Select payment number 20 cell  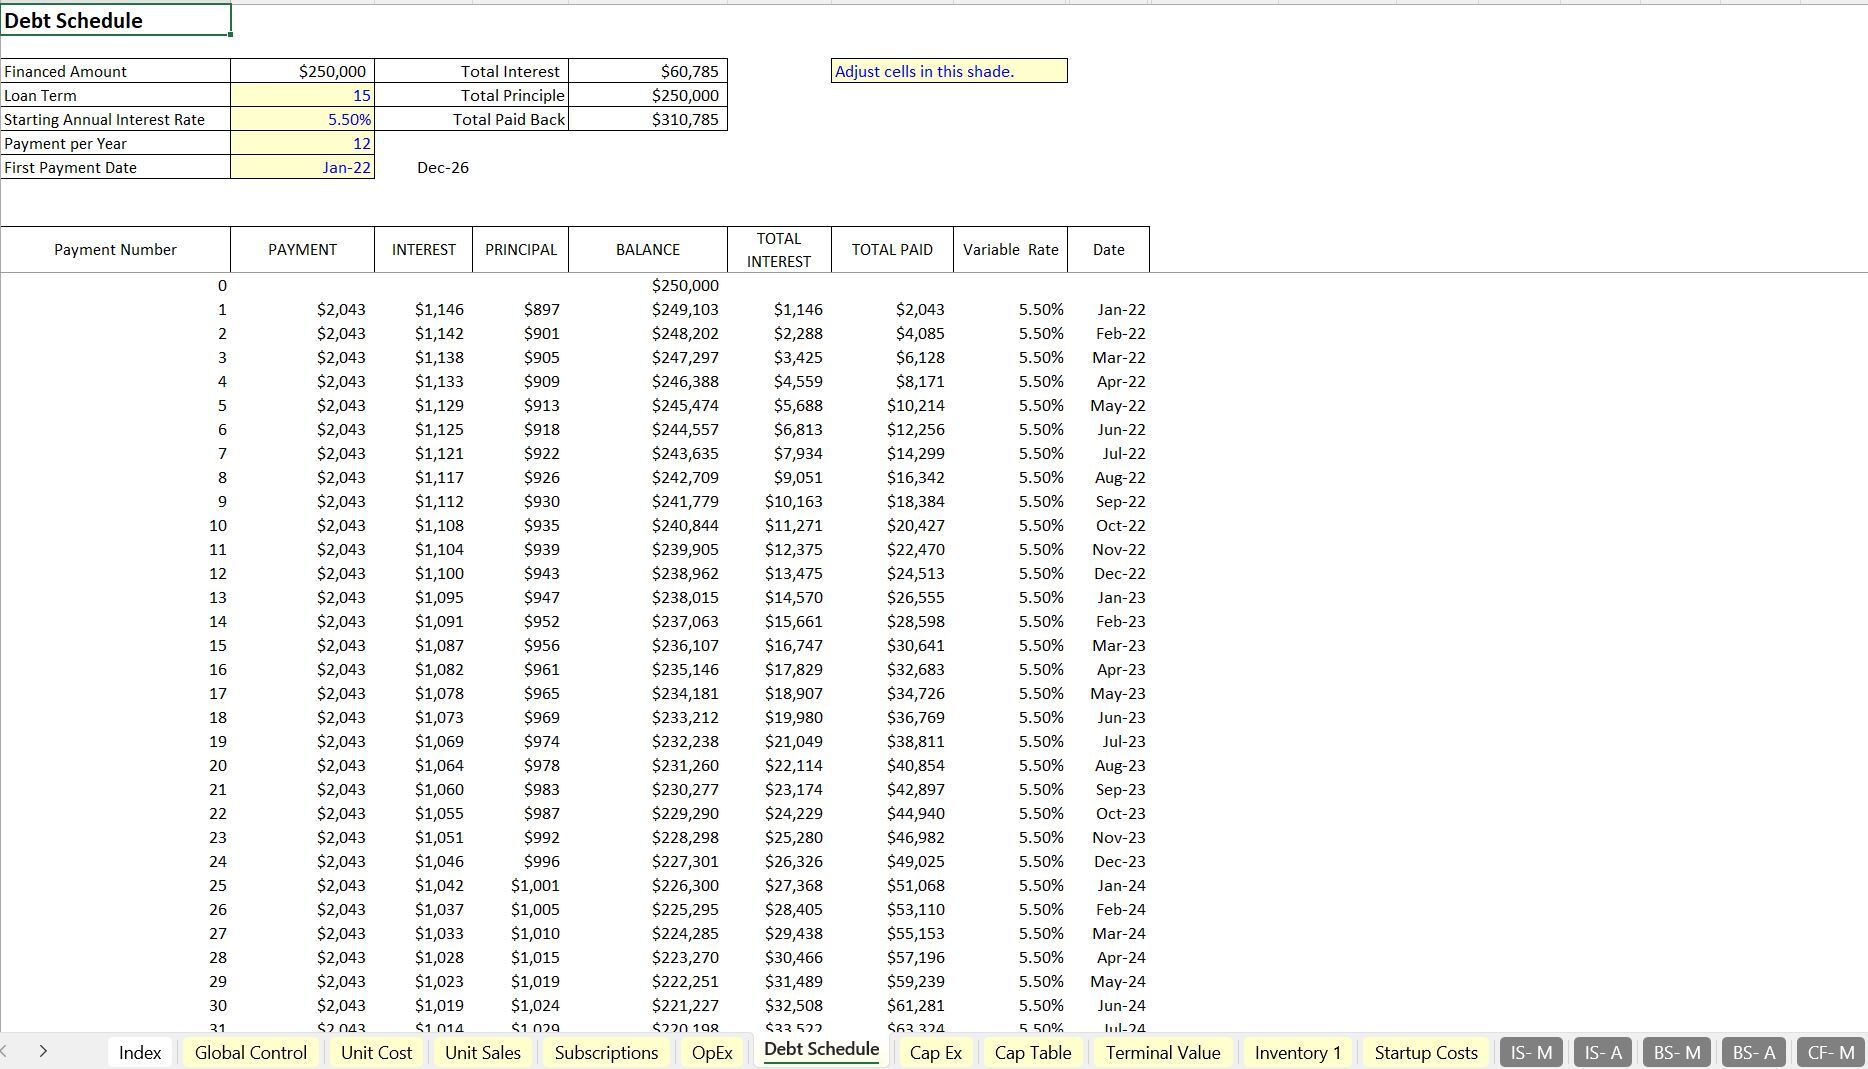click(x=115, y=765)
